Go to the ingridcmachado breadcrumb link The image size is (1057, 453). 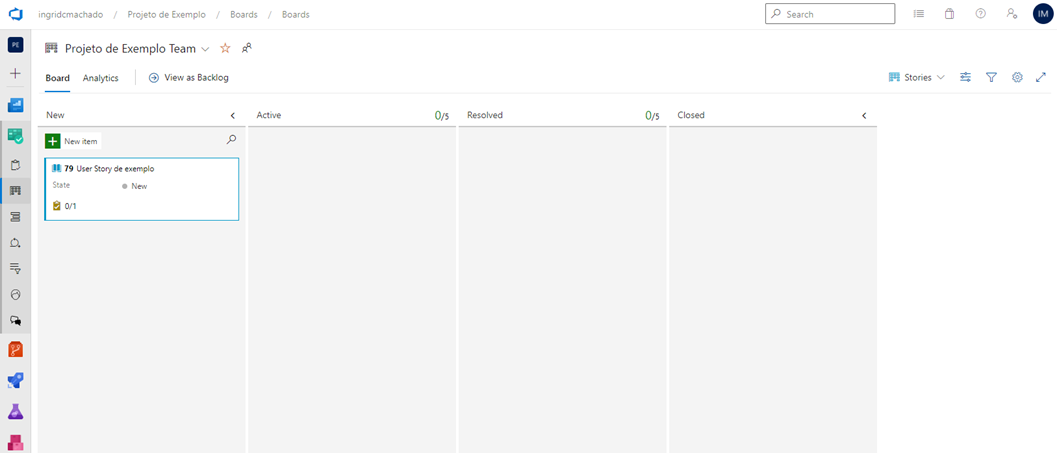(71, 14)
